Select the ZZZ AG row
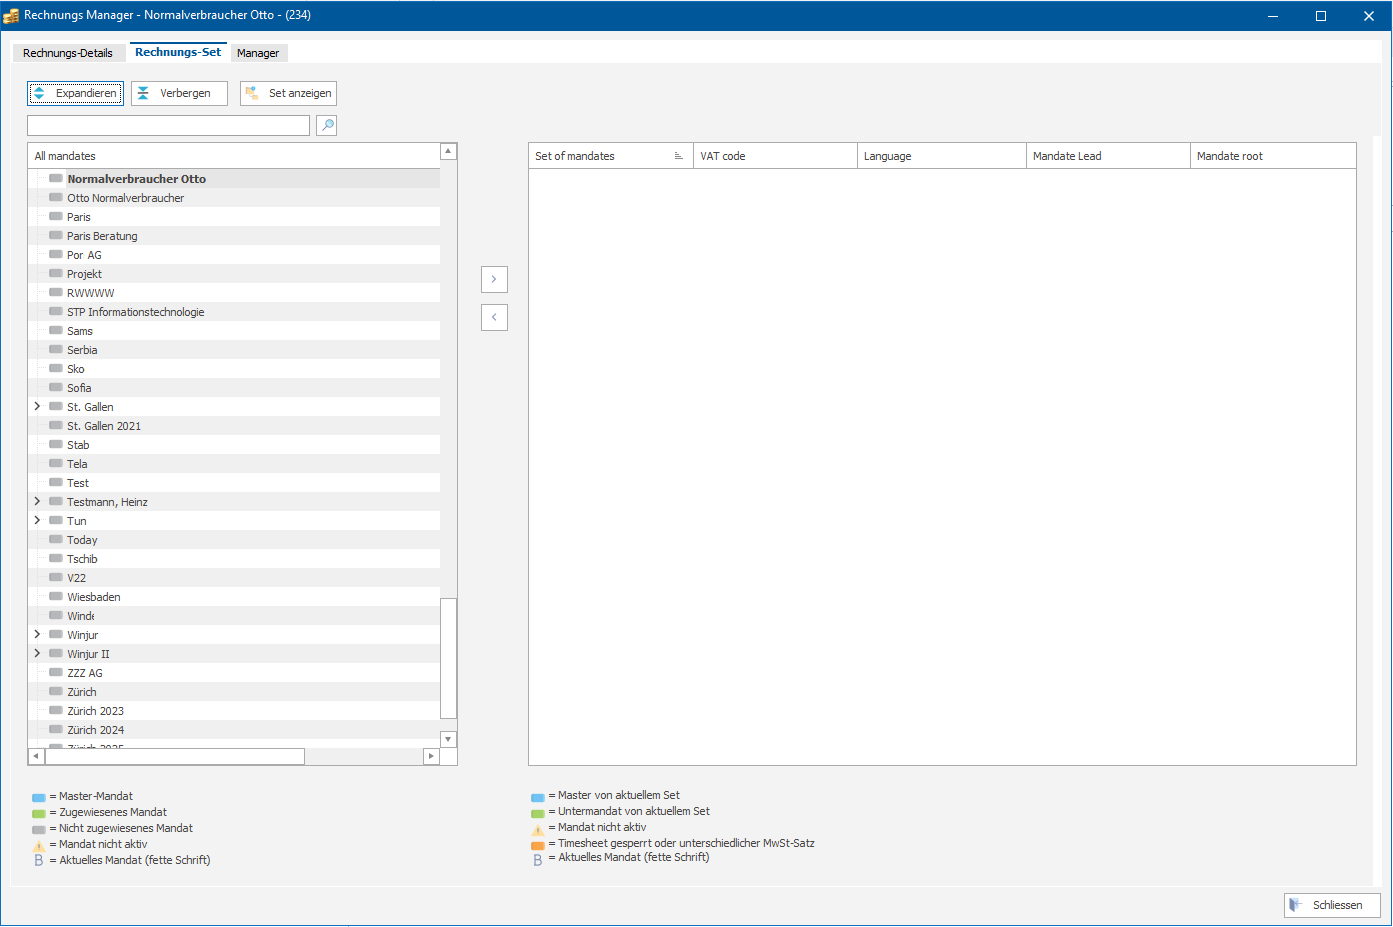Image resolution: width=1393 pixels, height=927 pixels. click(x=234, y=673)
